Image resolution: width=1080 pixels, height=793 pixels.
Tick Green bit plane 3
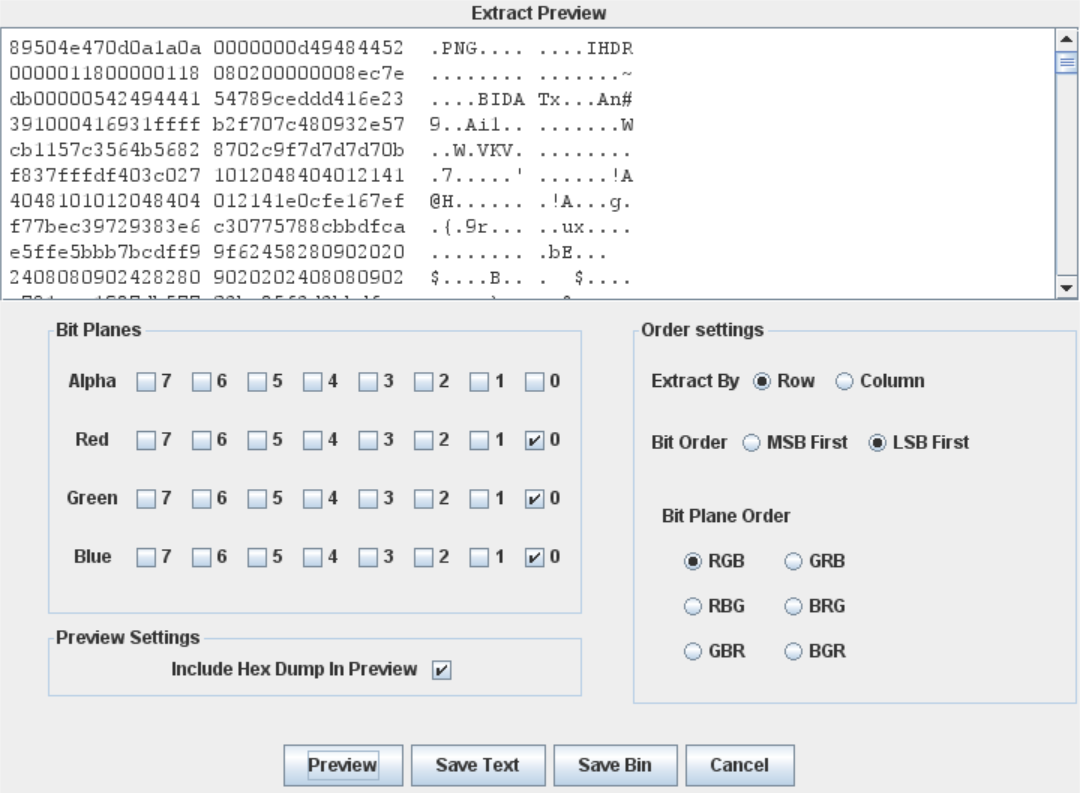tap(368, 499)
